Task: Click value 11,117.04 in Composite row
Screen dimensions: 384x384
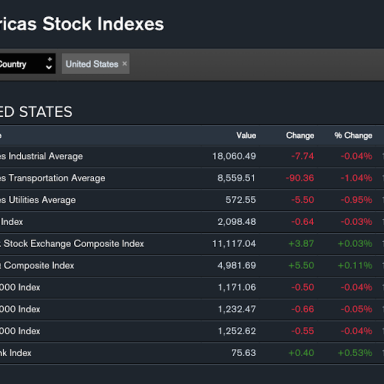Action: 234,244
